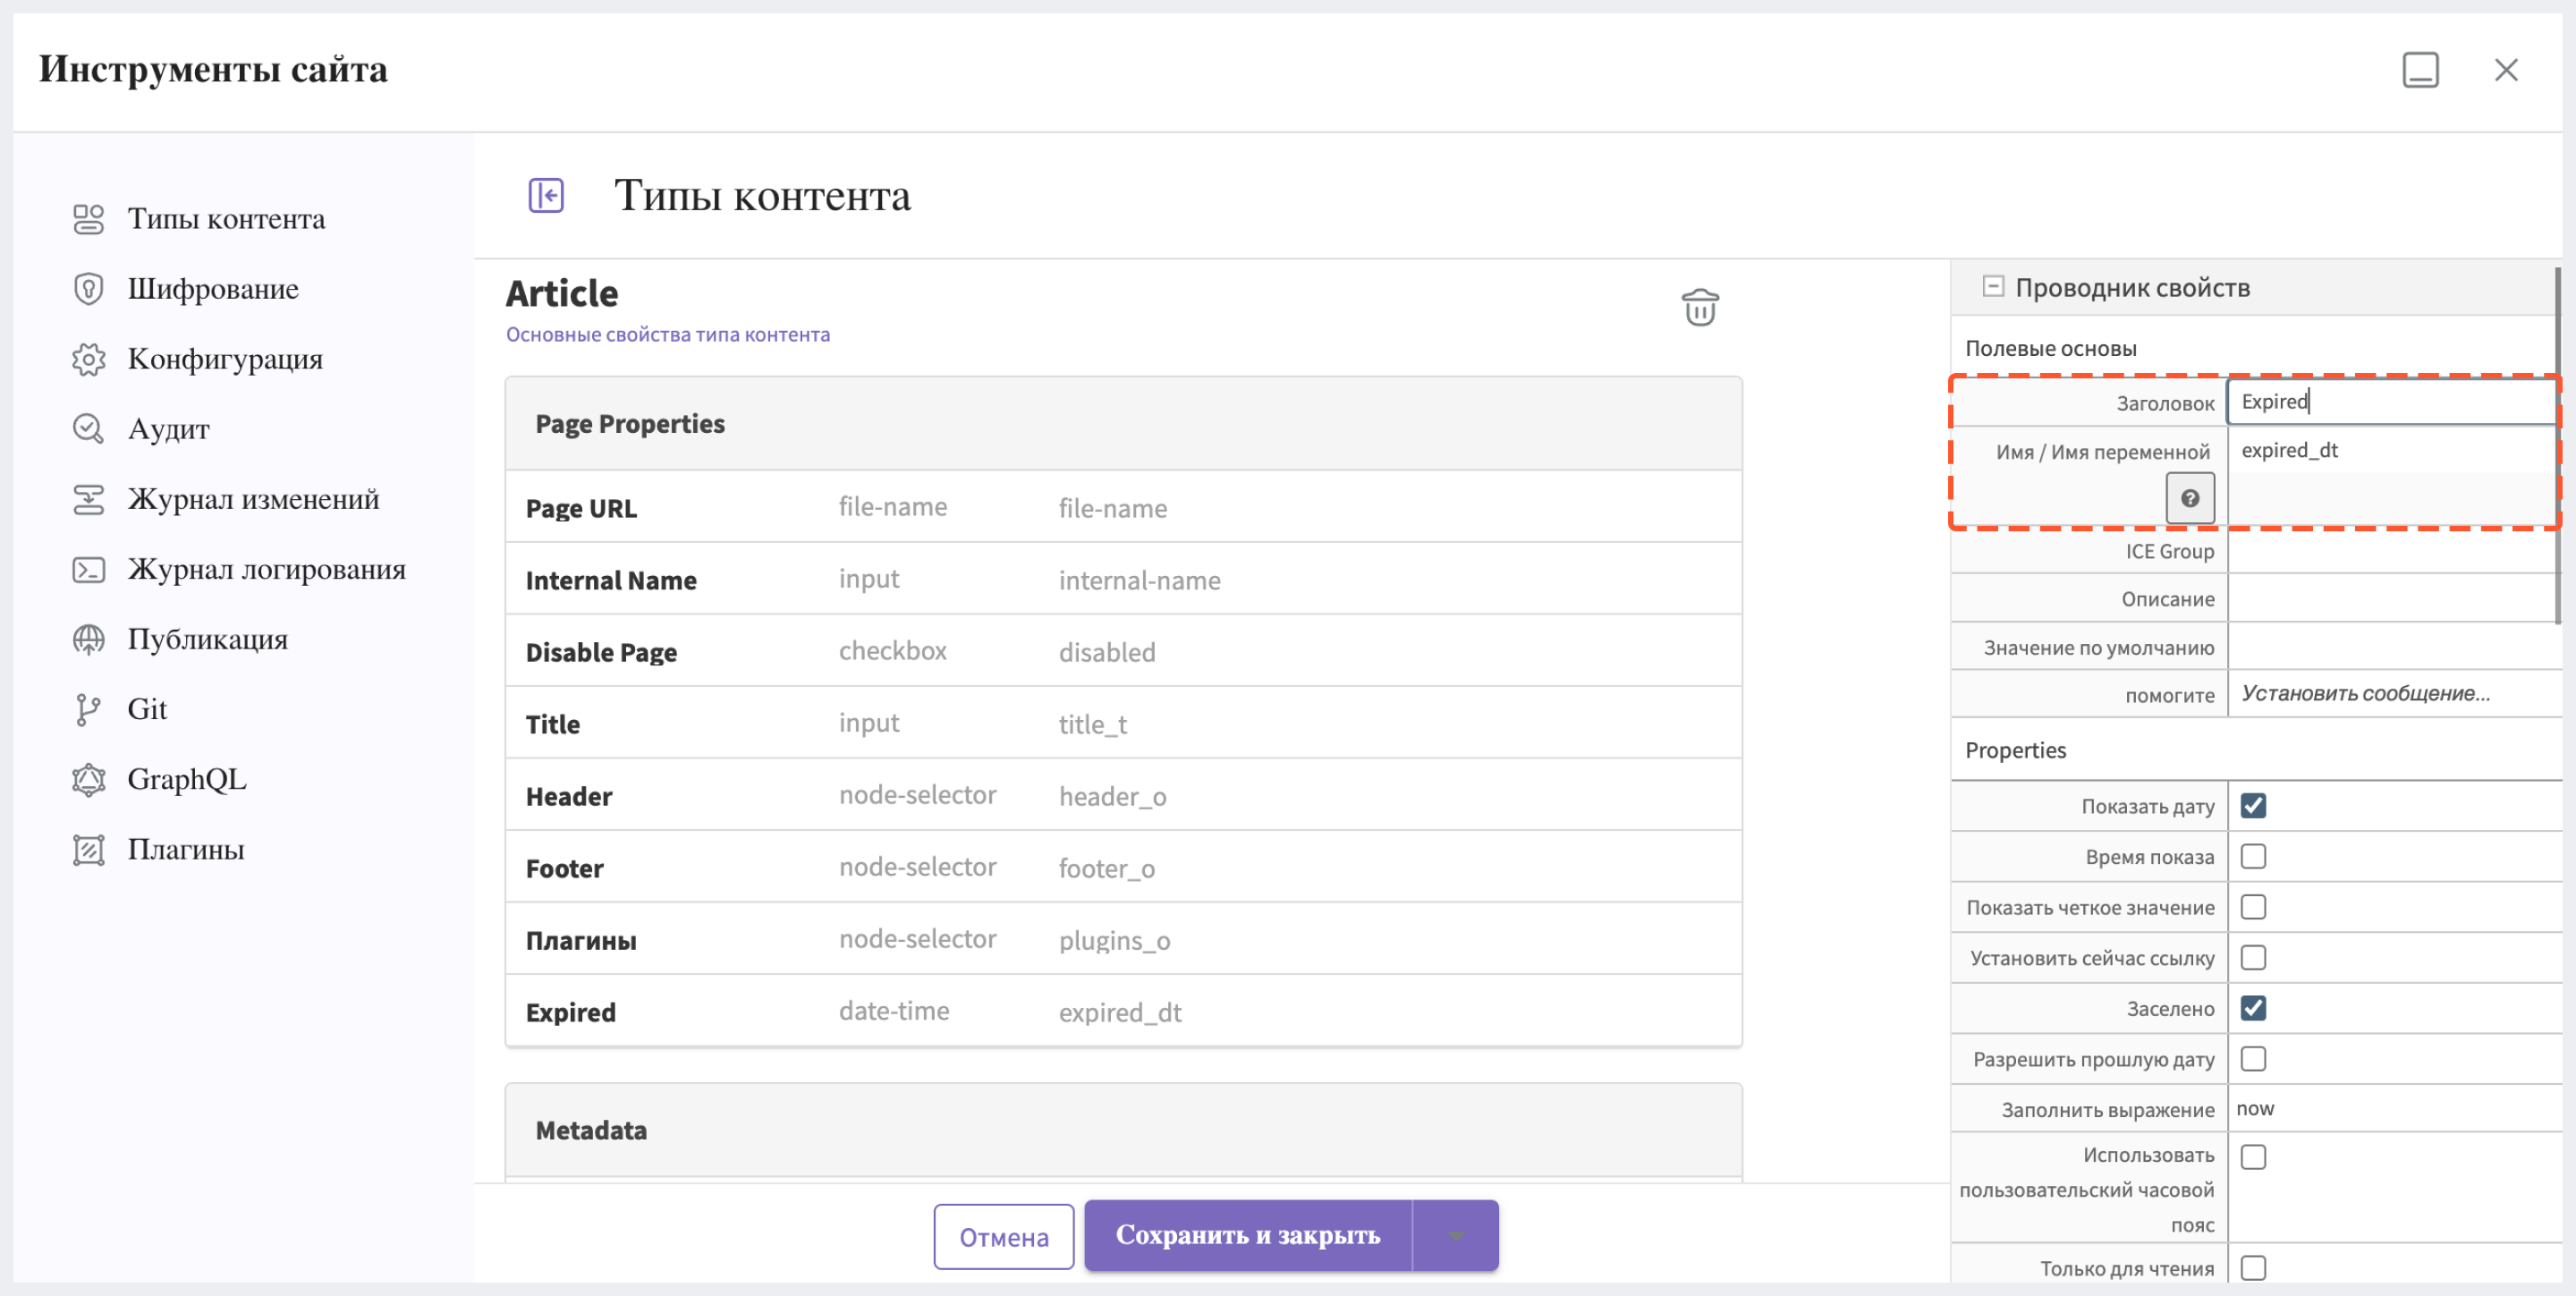Click the Журнал логирования console icon

pyautogui.click(x=88, y=569)
